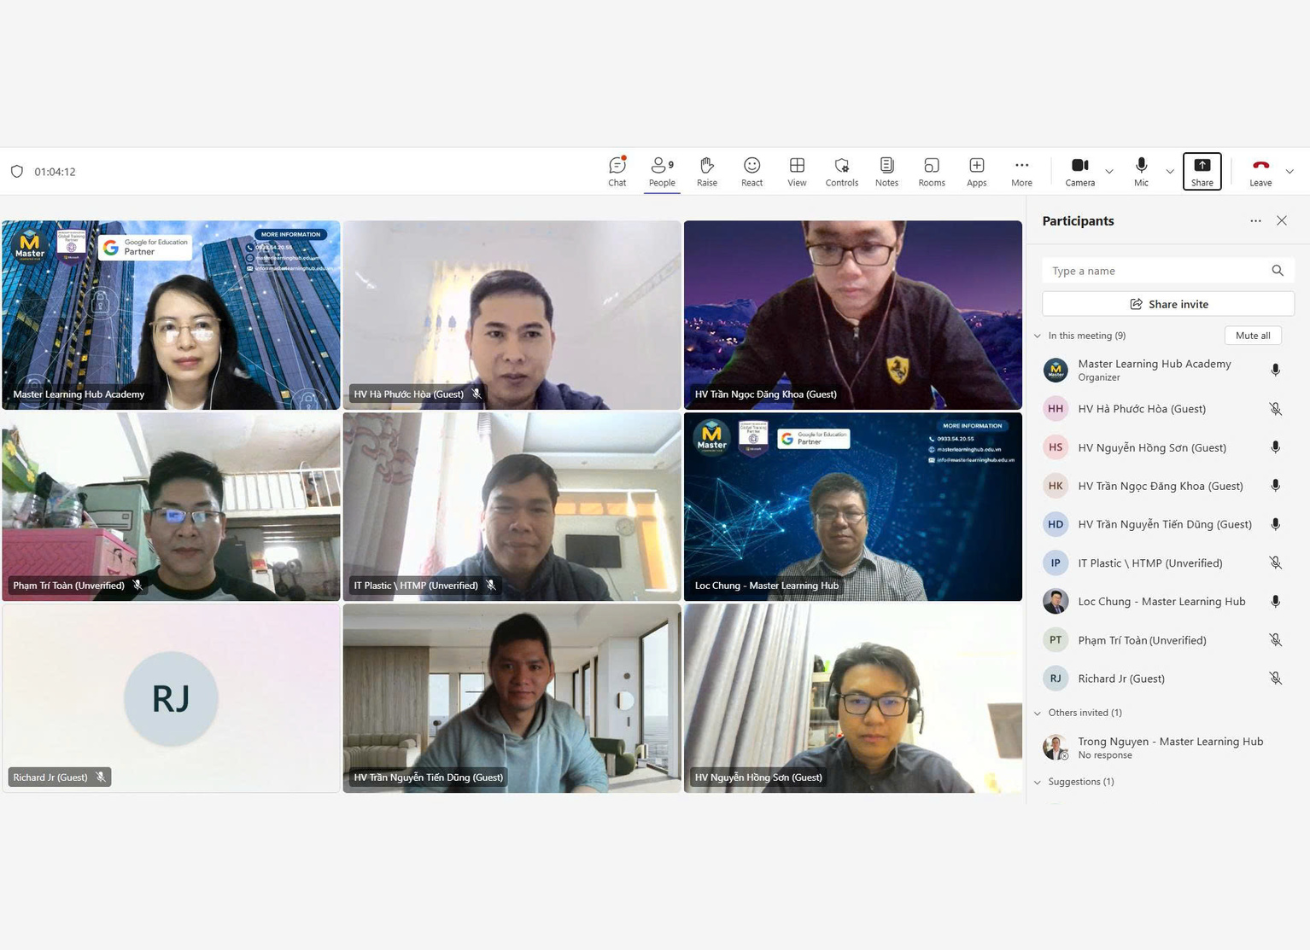The image size is (1310, 950).
Task: Raise your hand in the meeting
Action: tap(706, 171)
